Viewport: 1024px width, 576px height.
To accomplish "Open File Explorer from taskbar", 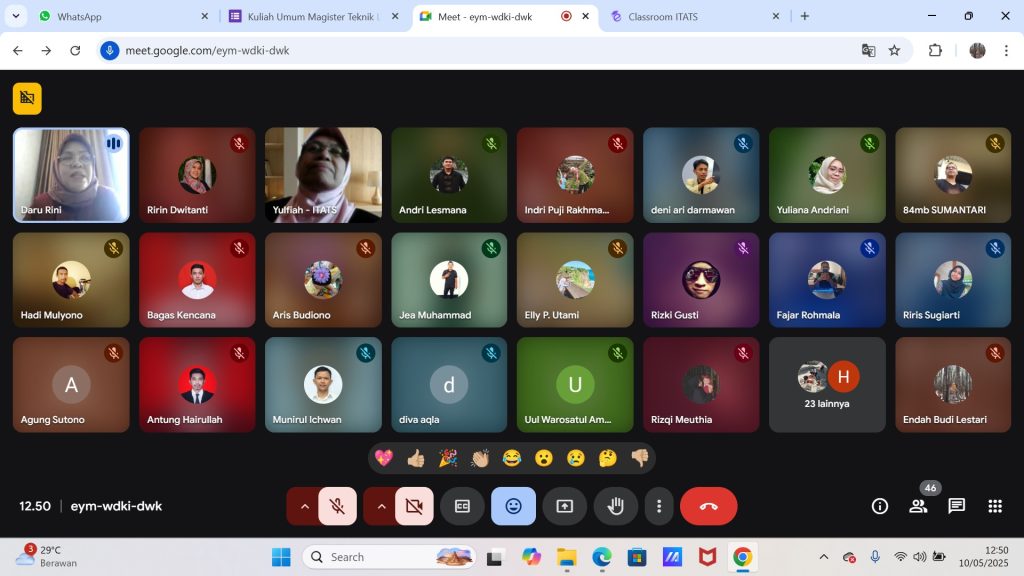I will [x=567, y=557].
